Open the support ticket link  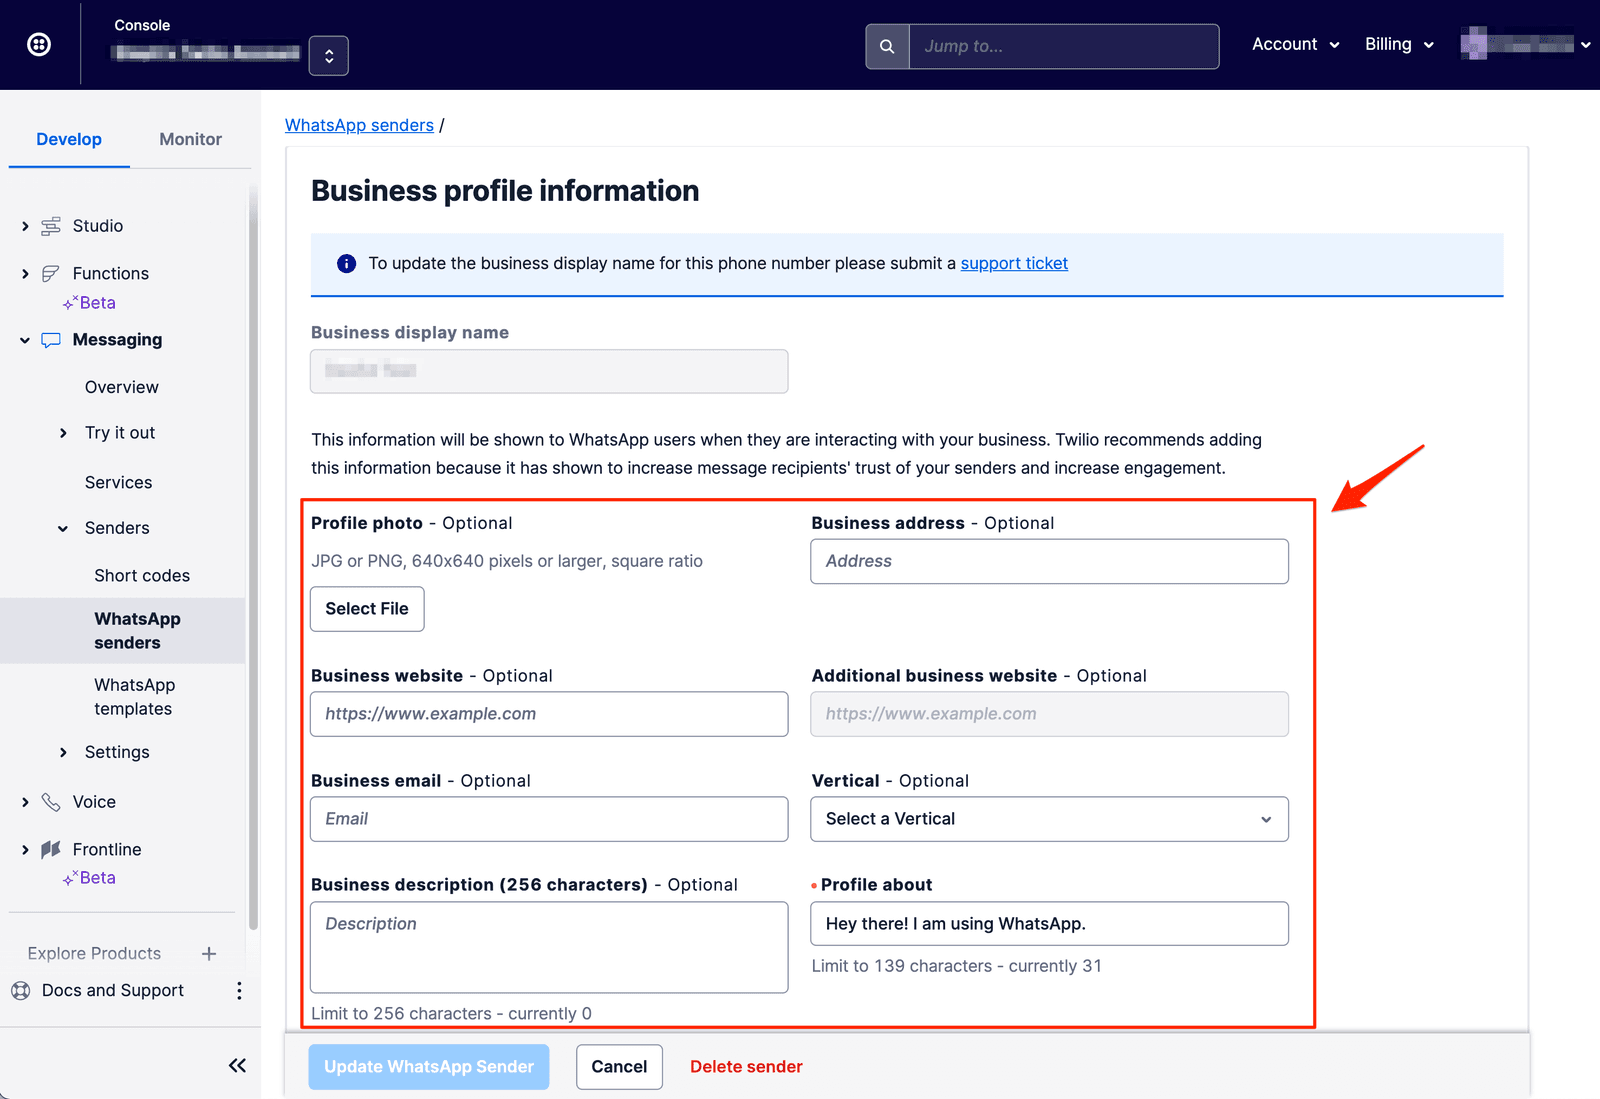[x=1013, y=263]
